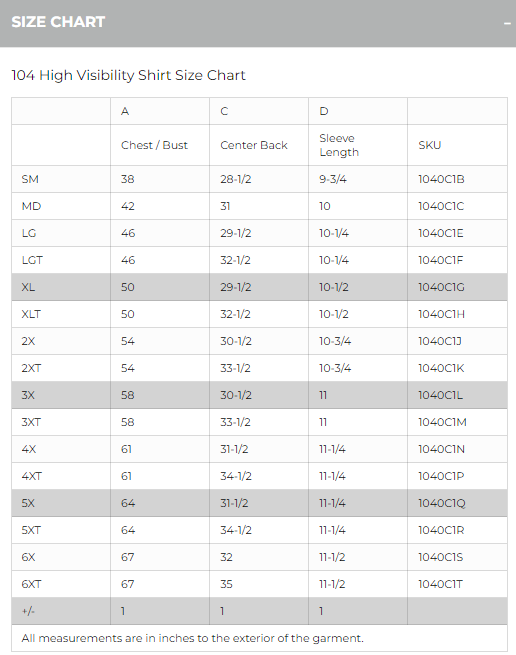The image size is (516, 655).
Task: Click the Sleeve Length column header
Action: click(339, 145)
